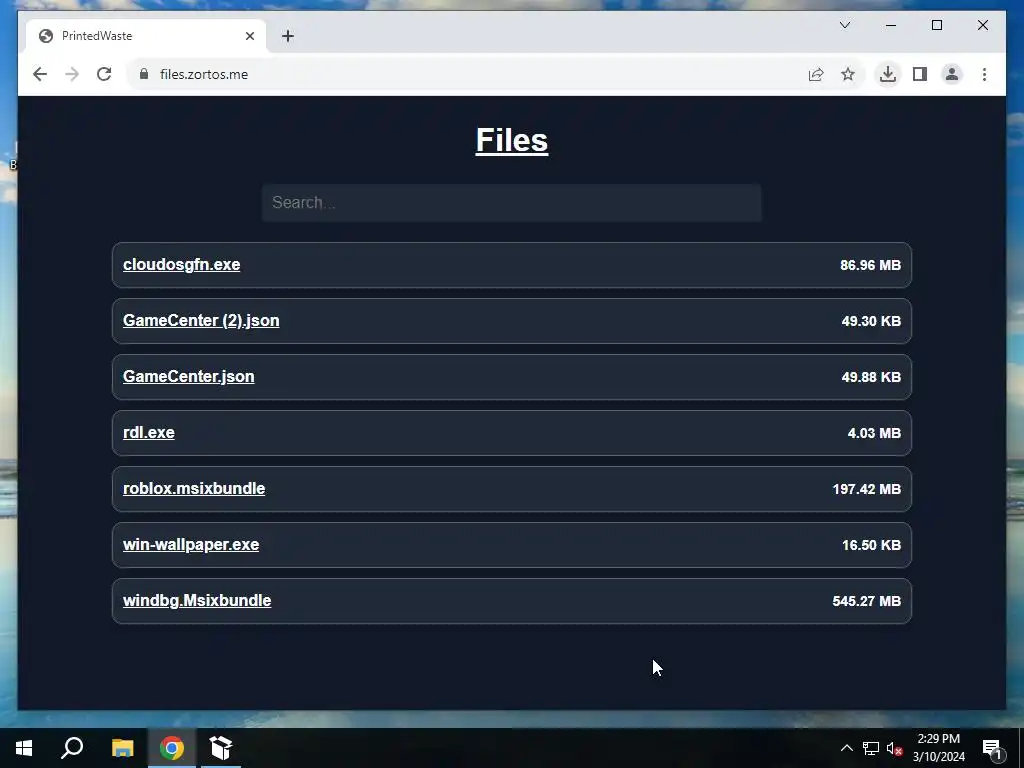Open a new browser tab
This screenshot has height=768, width=1024.
point(288,36)
